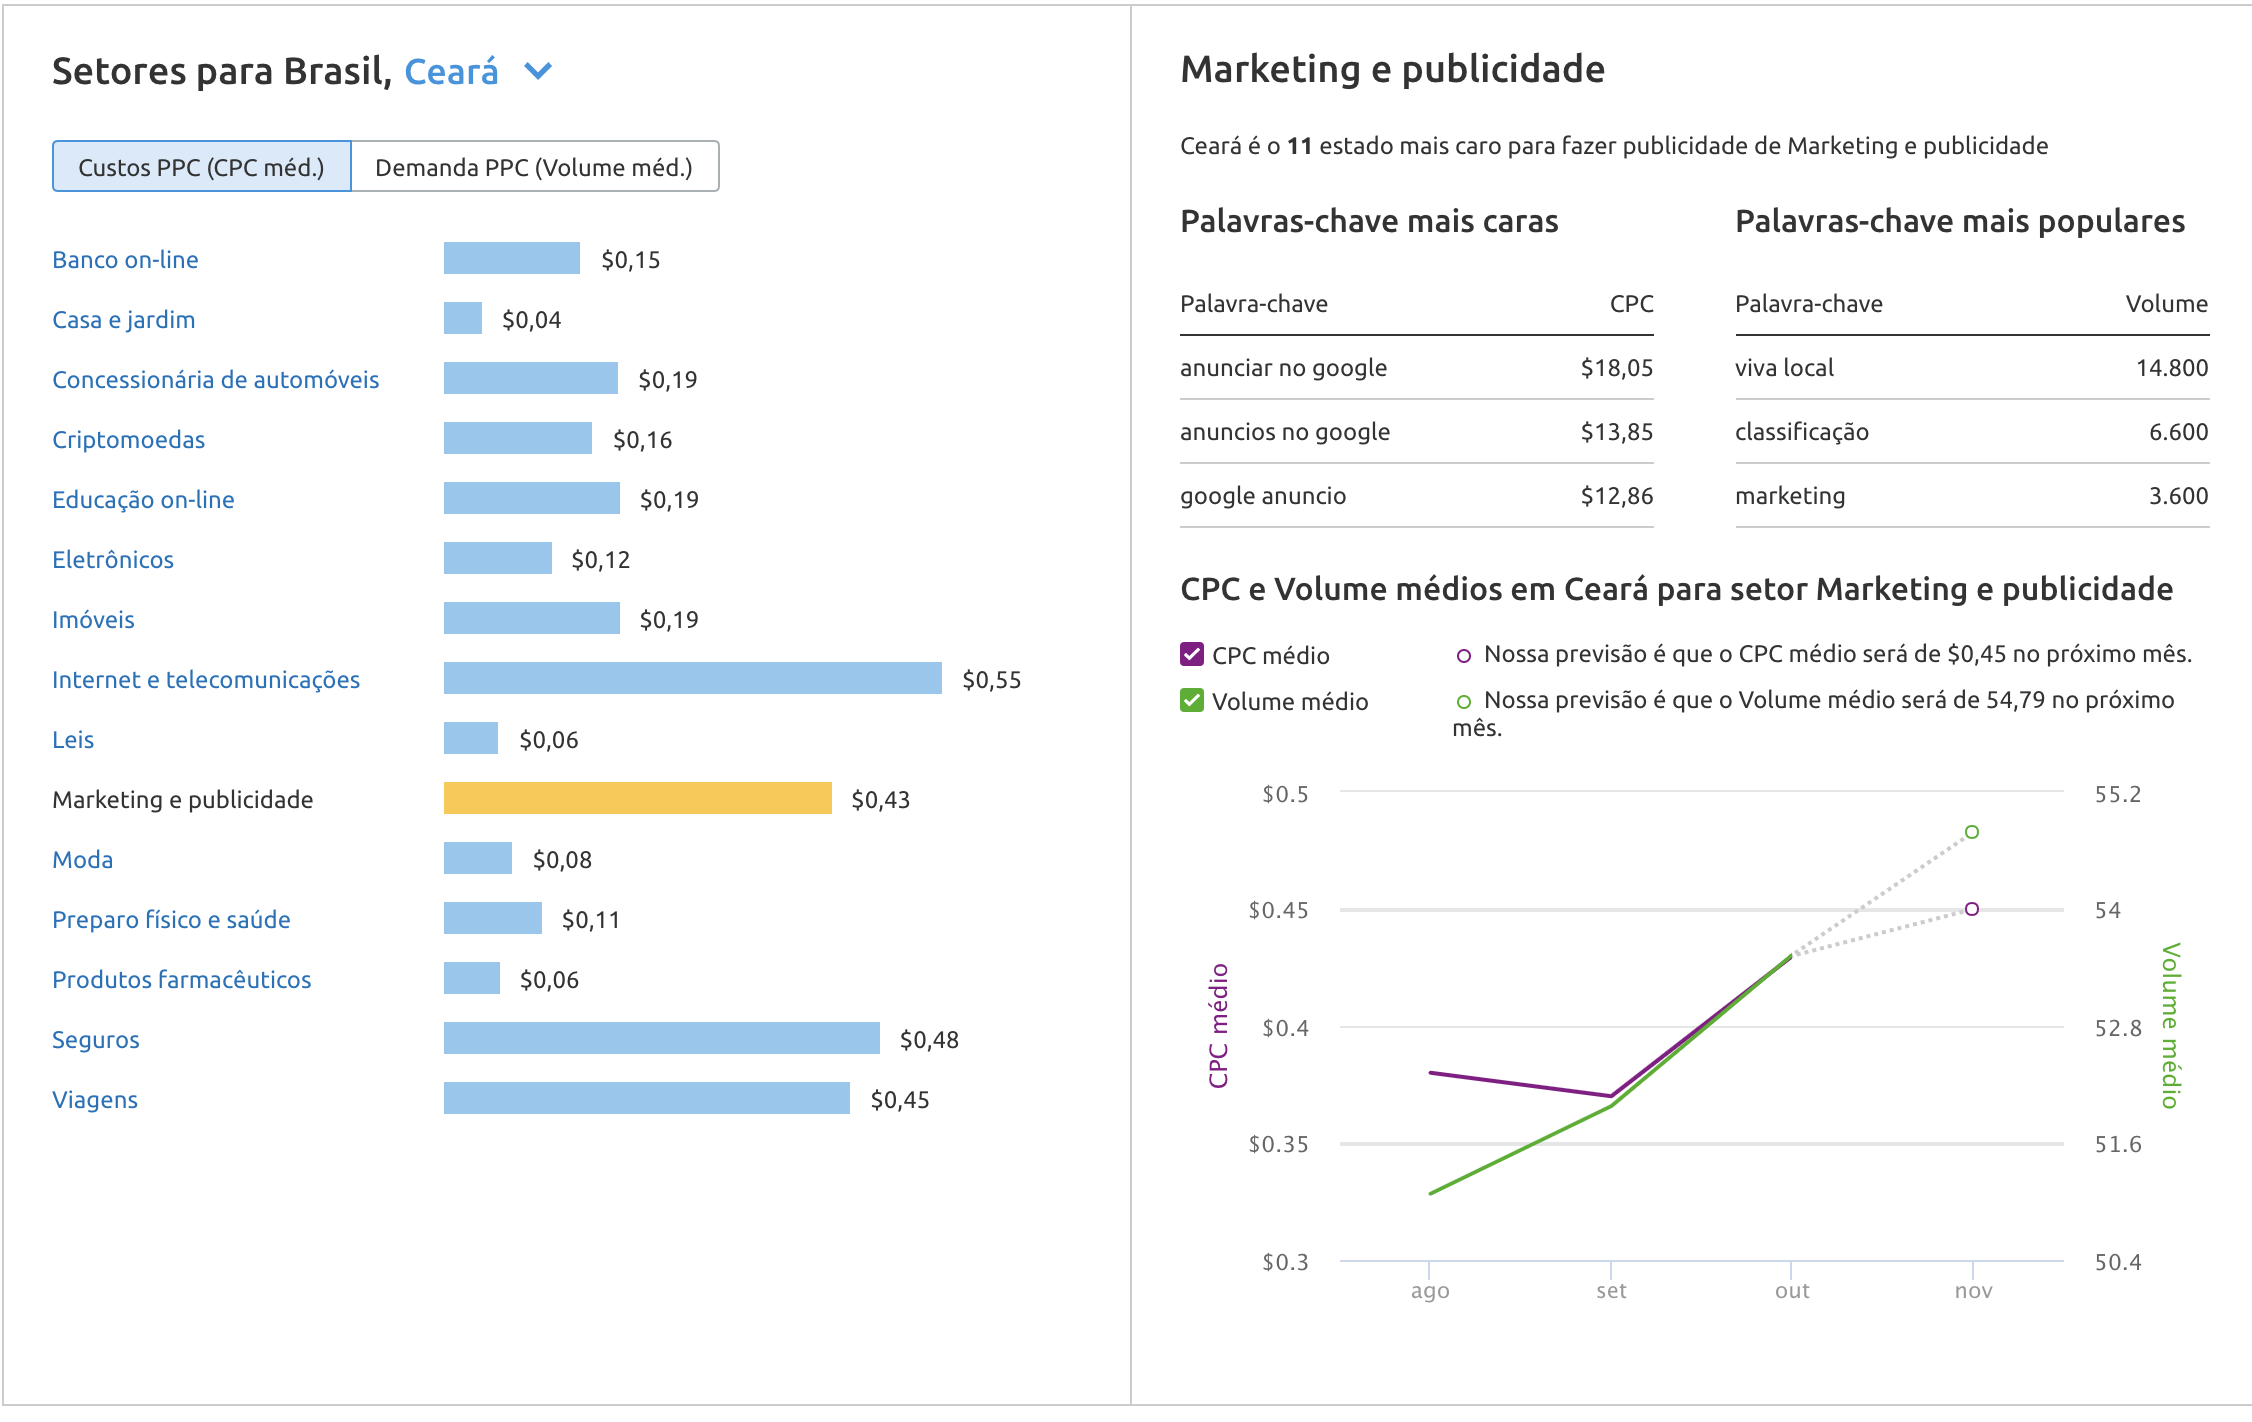The image size is (2252, 1422).
Task: Open the Produtos farmacêuticos sector
Action: [x=182, y=980]
